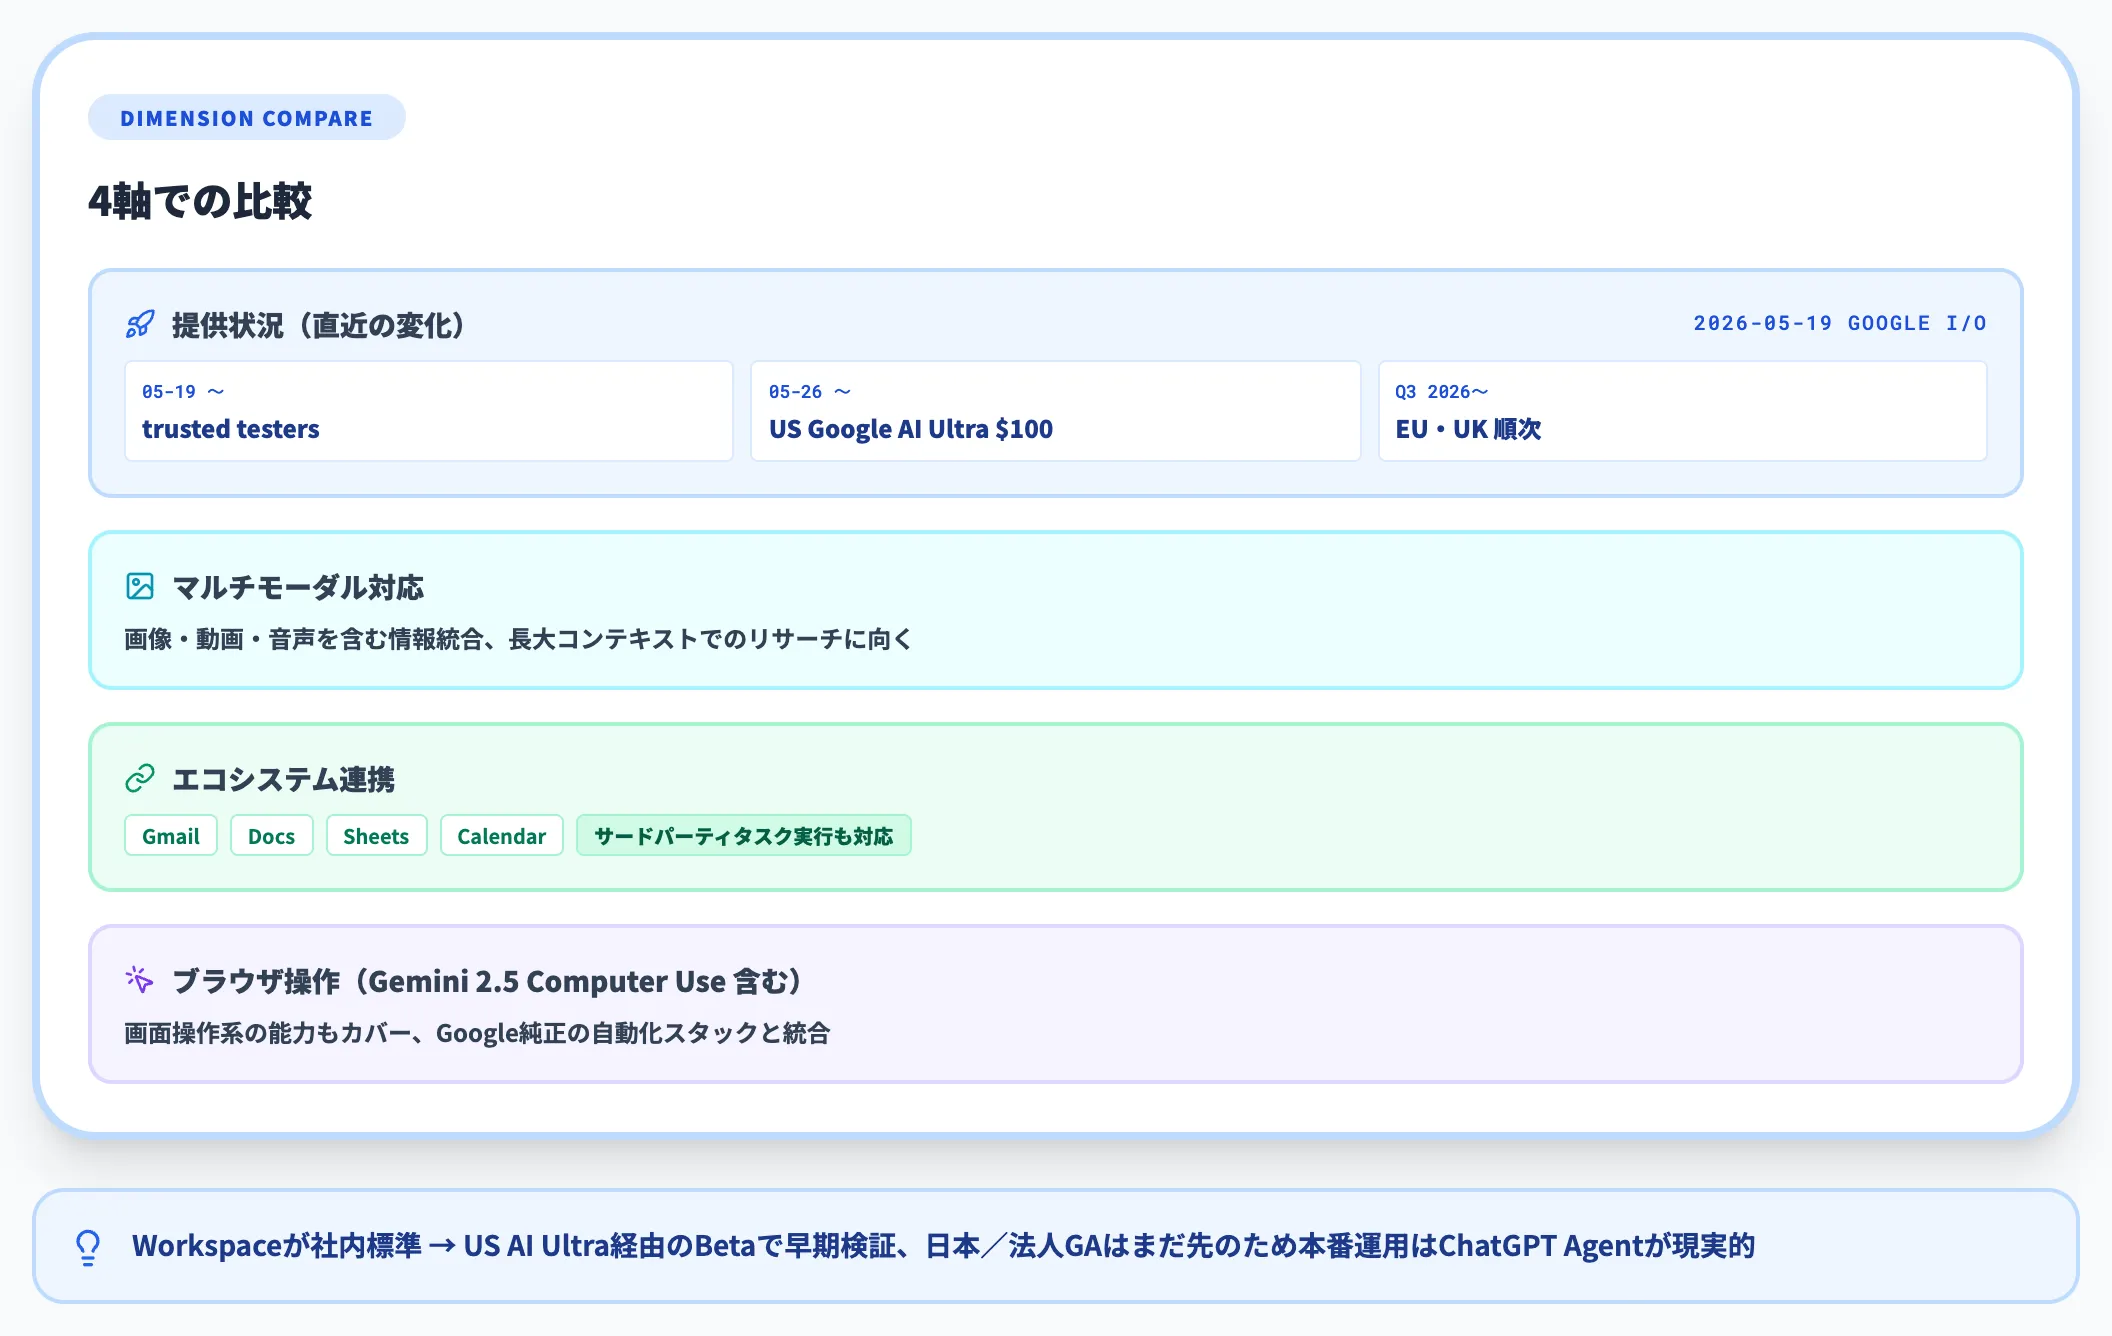Click the 画像・動画・音声を含む情報統合 description
Viewport: 2112px width, 1336px height.
click(518, 639)
